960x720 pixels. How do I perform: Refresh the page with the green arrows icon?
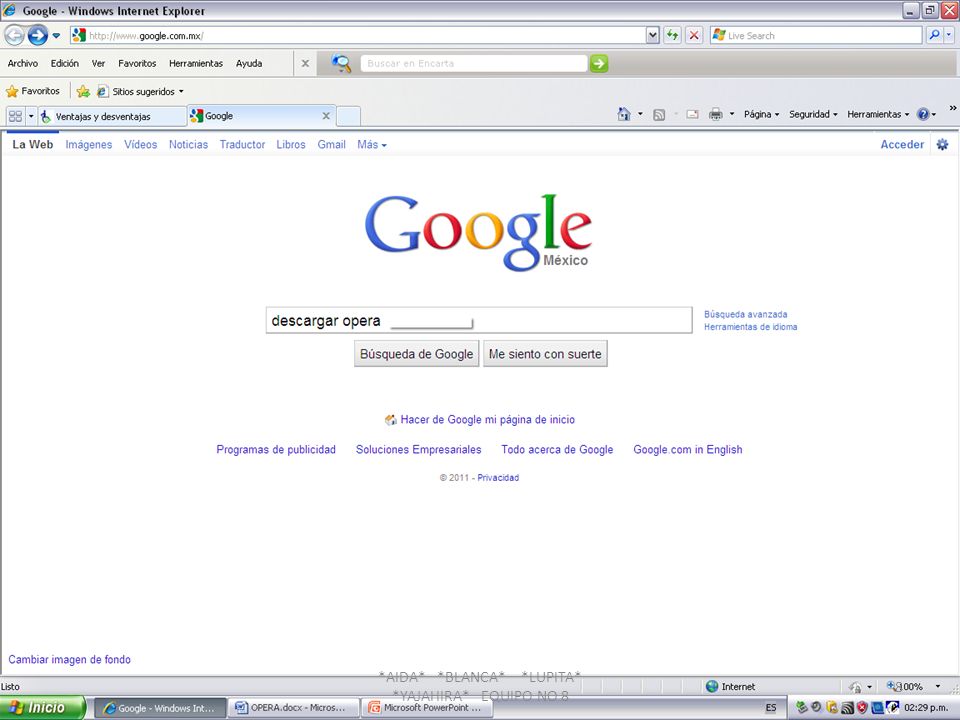coord(672,36)
